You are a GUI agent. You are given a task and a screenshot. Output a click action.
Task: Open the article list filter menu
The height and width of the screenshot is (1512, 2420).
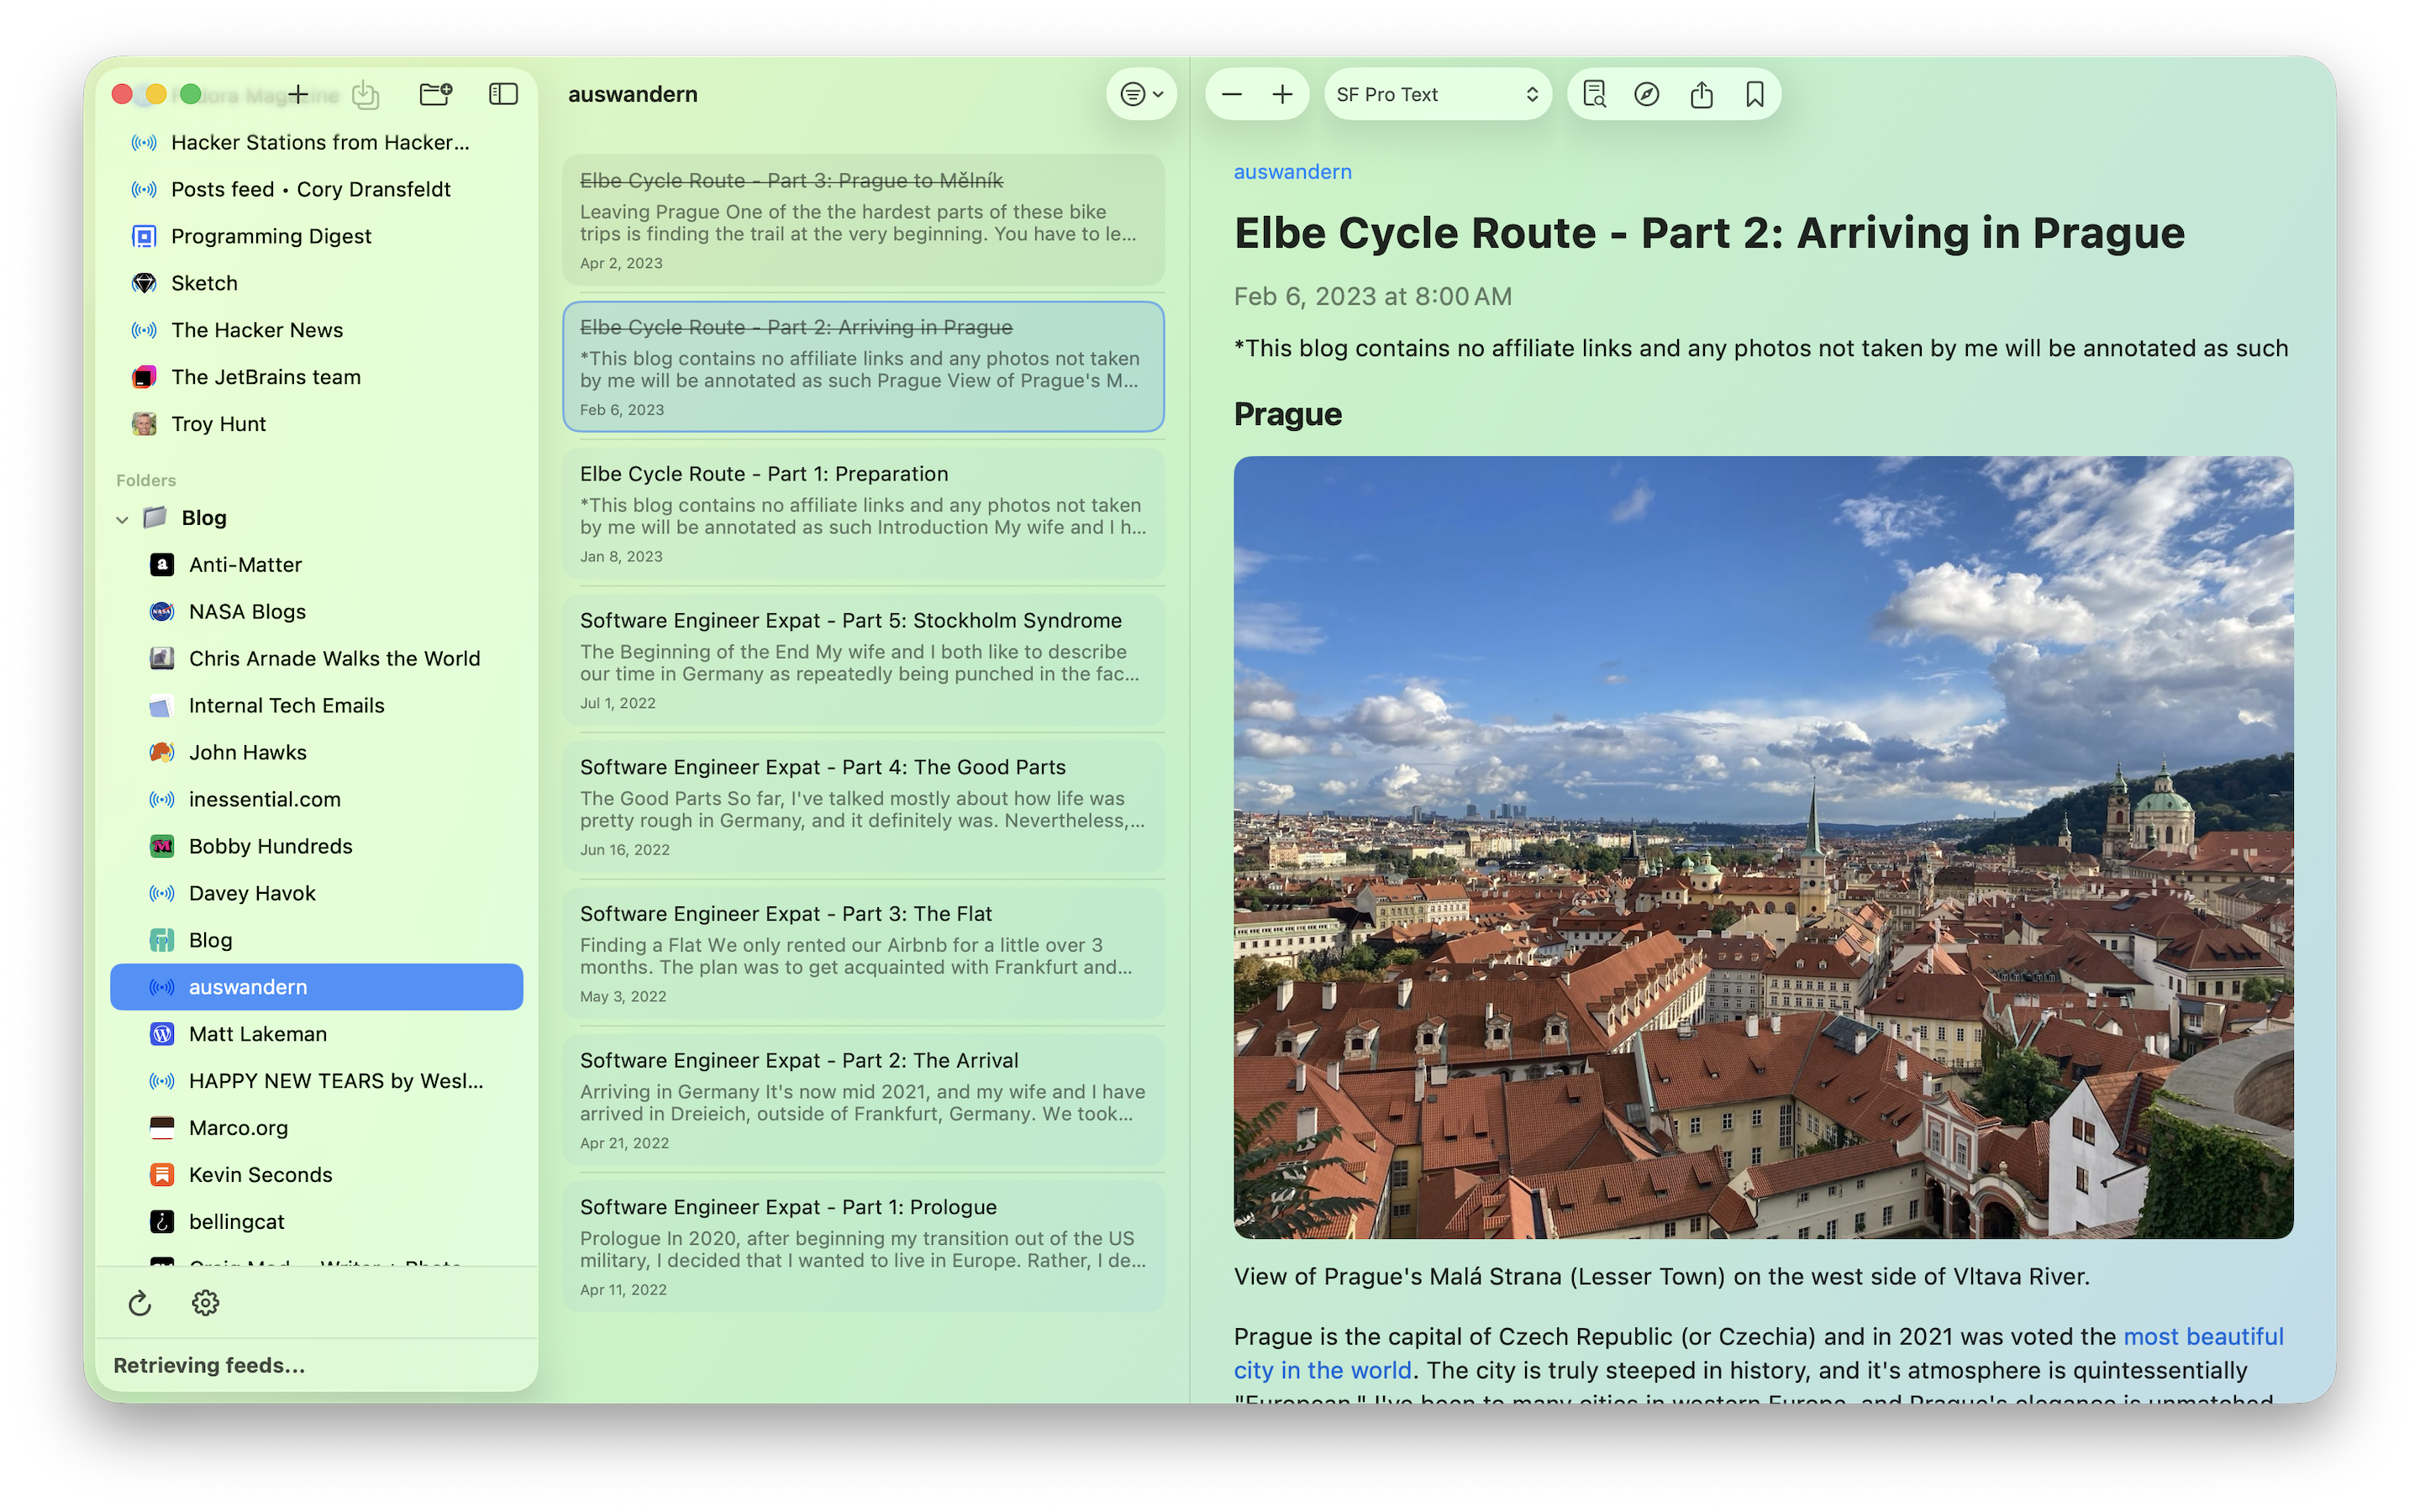point(1141,93)
